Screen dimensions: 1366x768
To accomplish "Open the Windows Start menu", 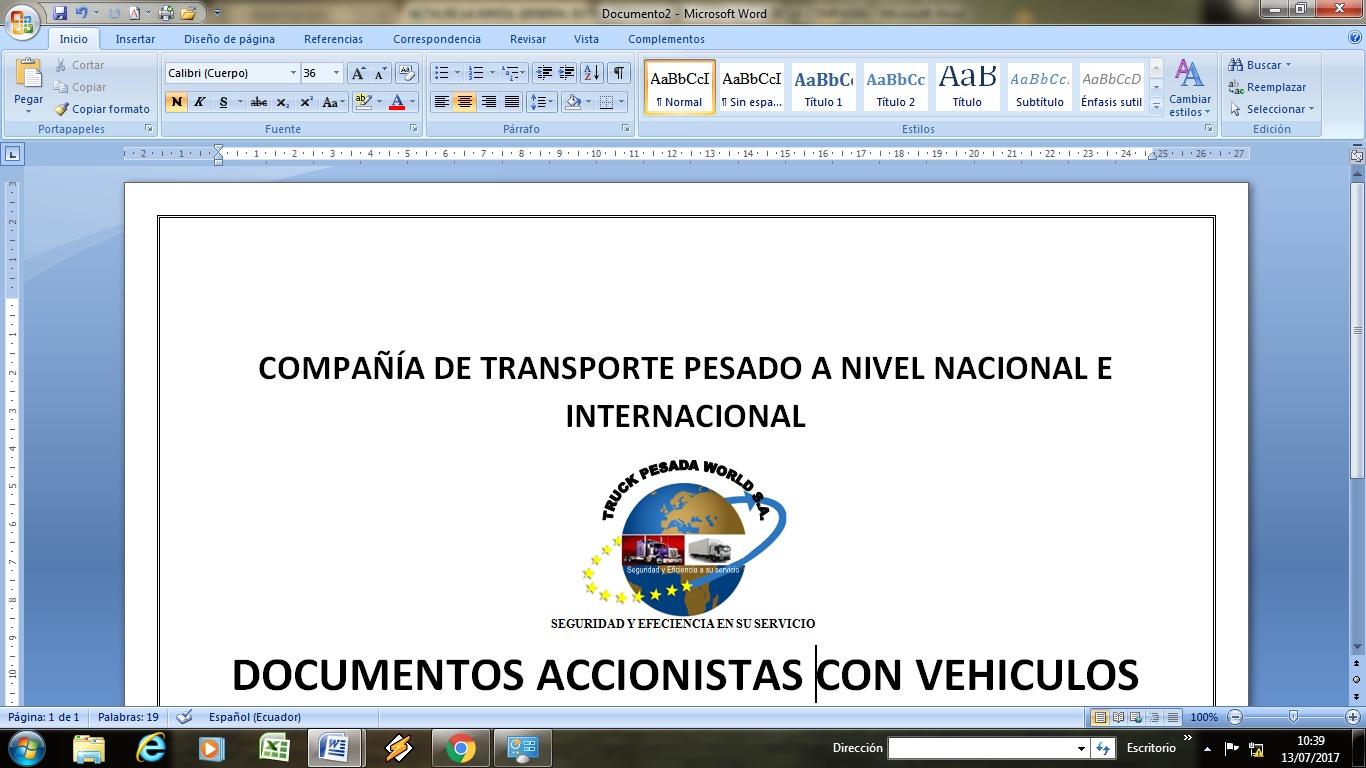I will 25,748.
